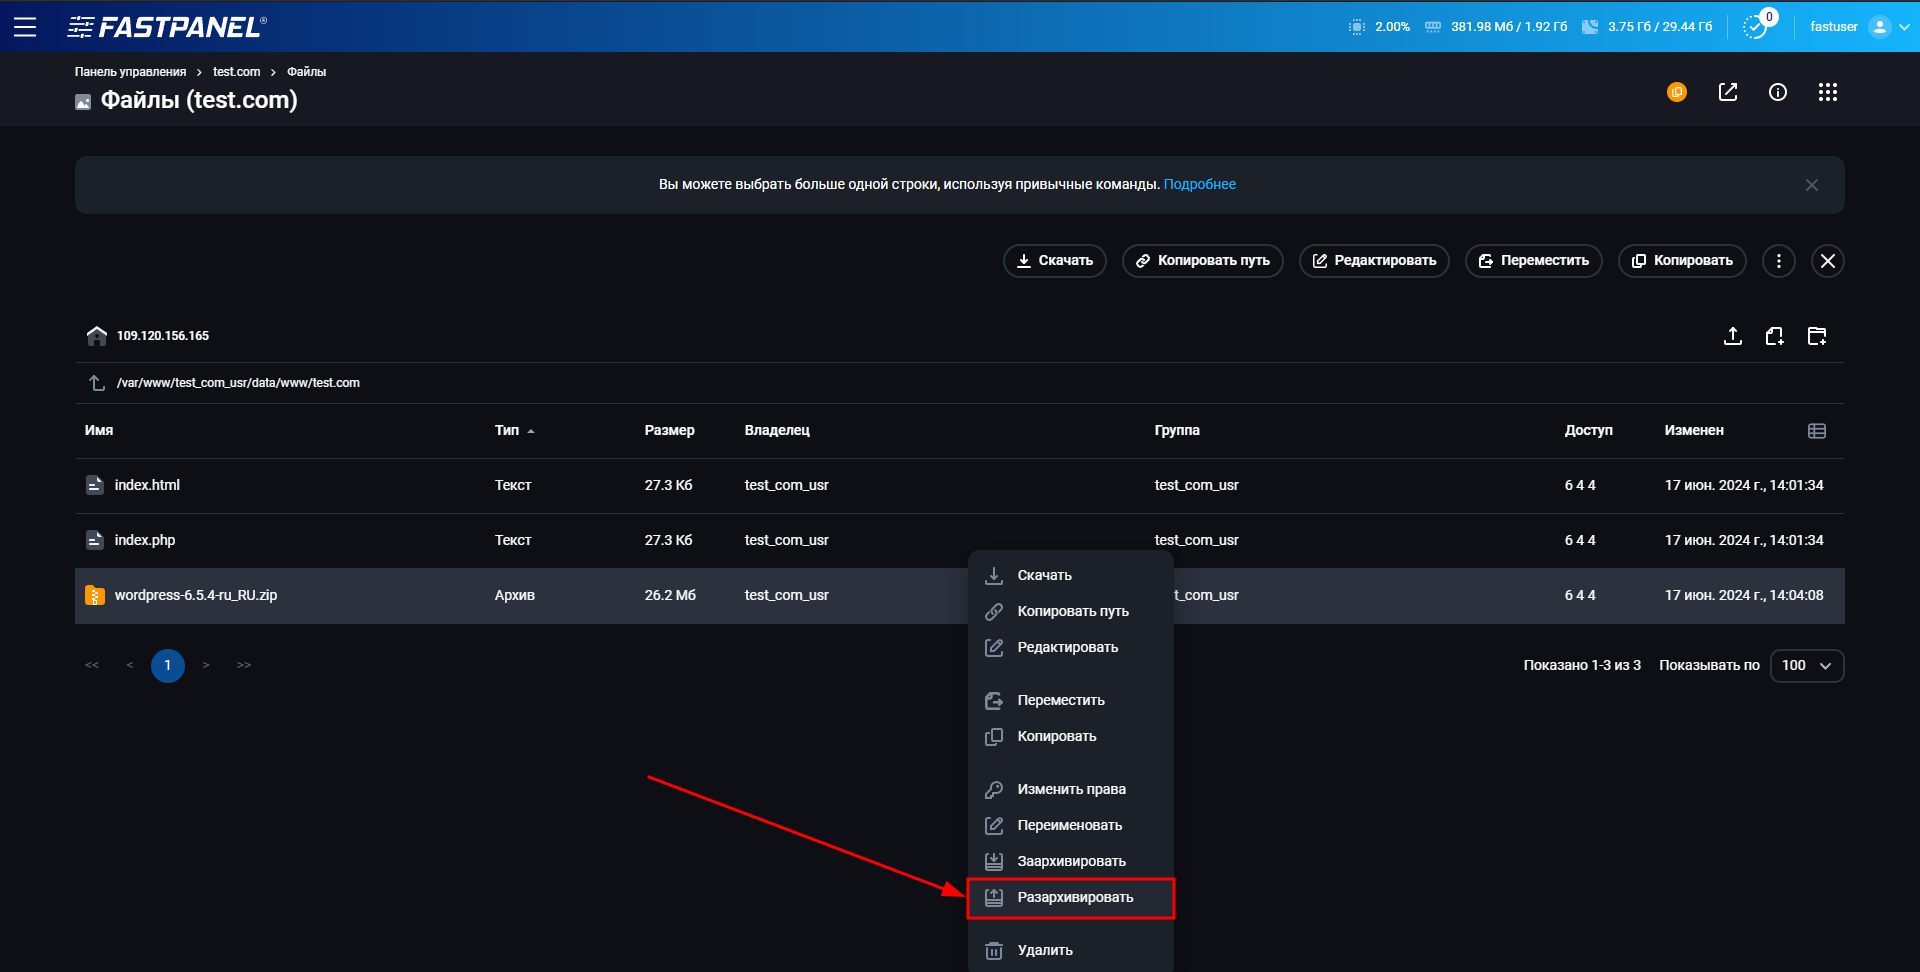Click the 'Скачать' toolbar button
1920x972 pixels.
coord(1054,261)
